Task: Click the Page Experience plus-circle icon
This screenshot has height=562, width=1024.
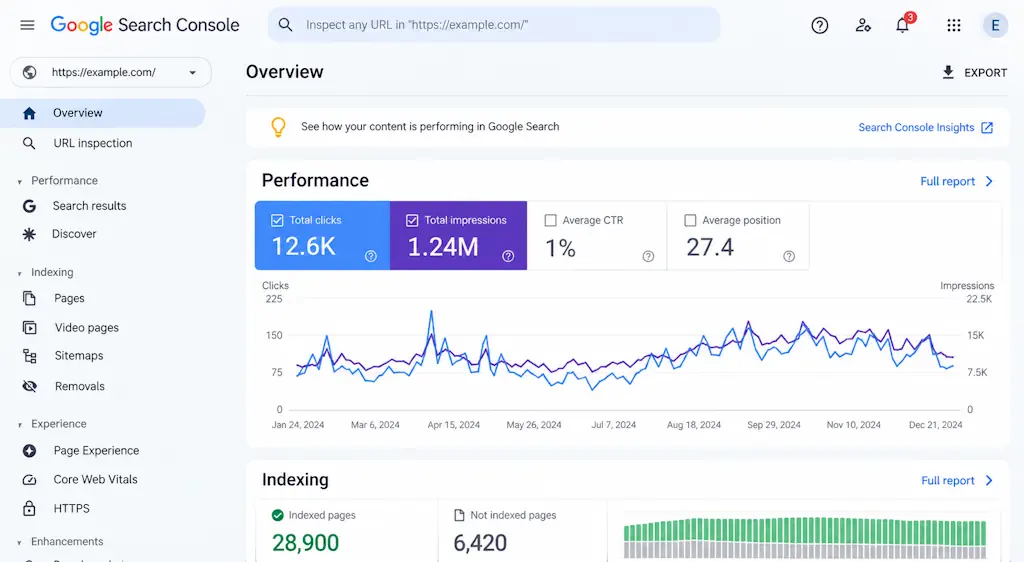Action: (29, 450)
